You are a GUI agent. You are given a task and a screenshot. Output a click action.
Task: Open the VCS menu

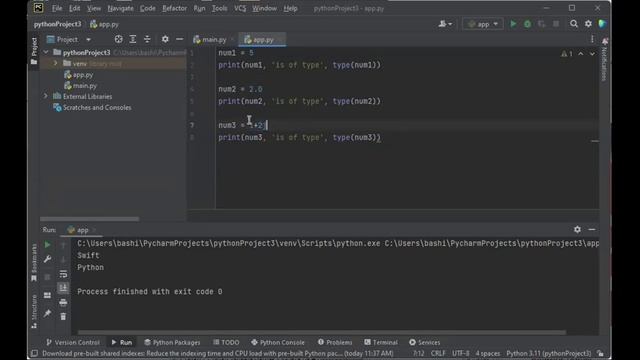point(240,8)
